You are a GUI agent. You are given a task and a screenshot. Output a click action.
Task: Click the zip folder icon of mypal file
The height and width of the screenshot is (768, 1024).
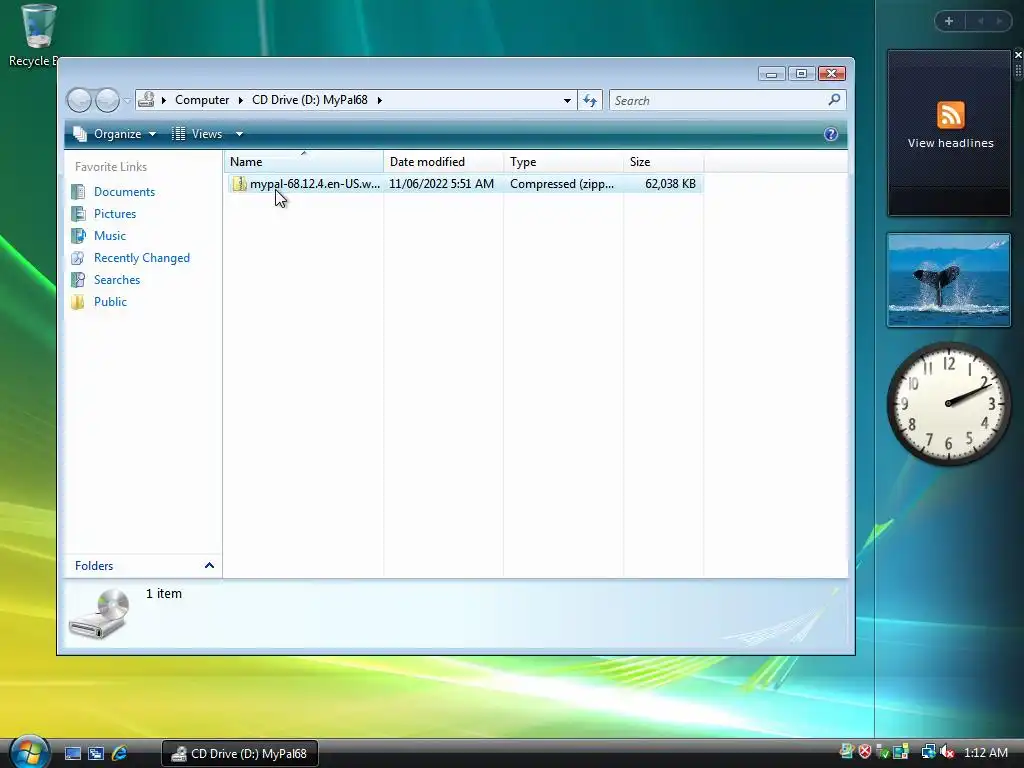pyautogui.click(x=240, y=184)
